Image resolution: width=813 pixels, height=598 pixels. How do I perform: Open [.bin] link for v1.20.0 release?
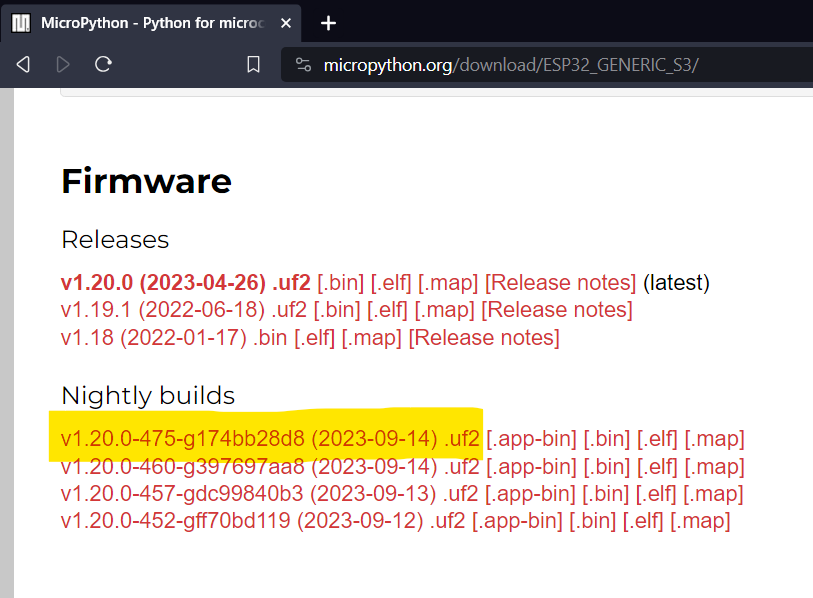click(341, 283)
